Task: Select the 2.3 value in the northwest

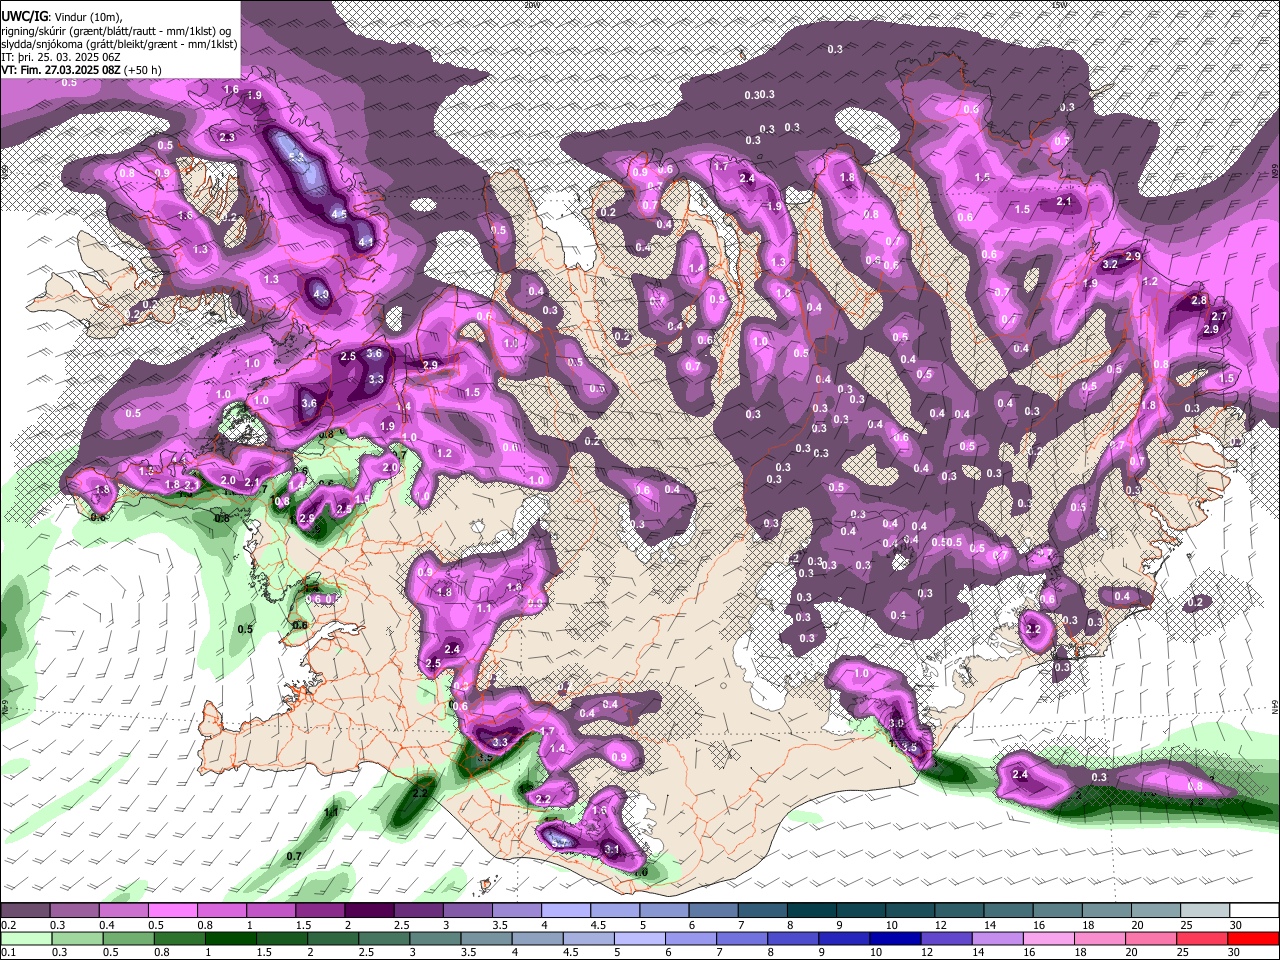Action: coord(227,137)
